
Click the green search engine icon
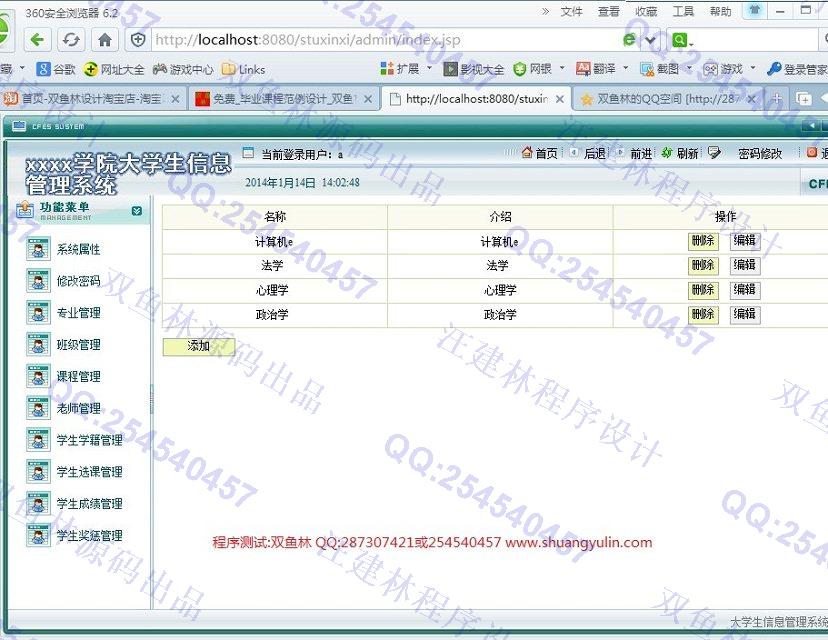[x=679, y=40]
